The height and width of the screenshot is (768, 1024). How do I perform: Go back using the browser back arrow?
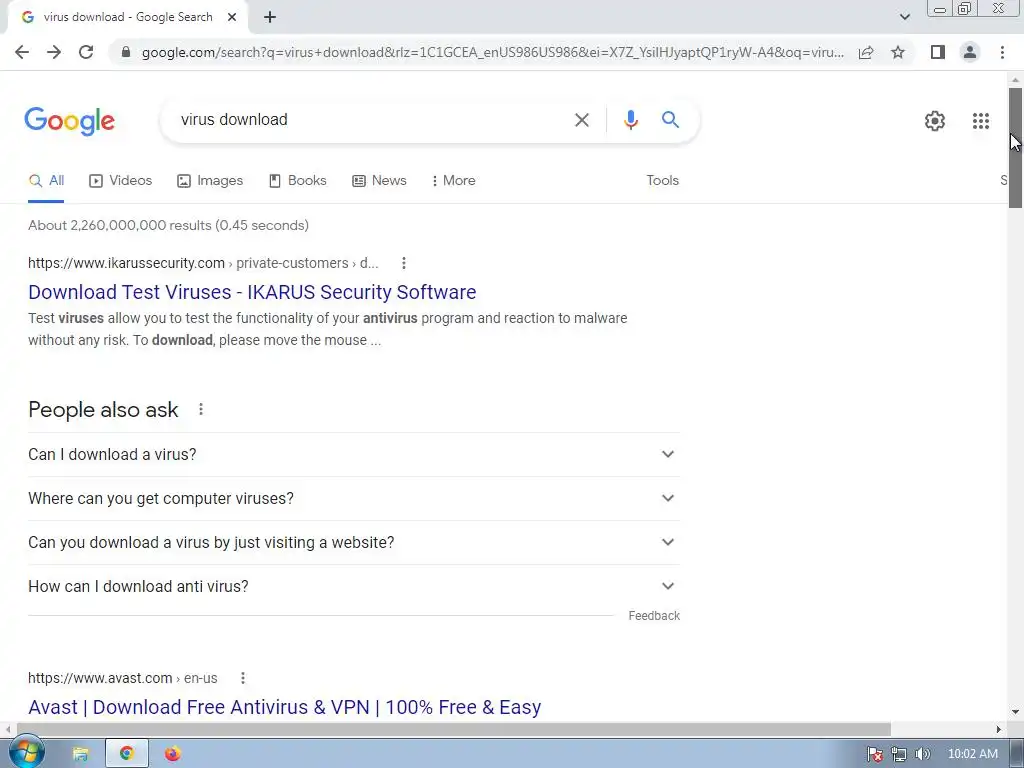click(x=22, y=52)
